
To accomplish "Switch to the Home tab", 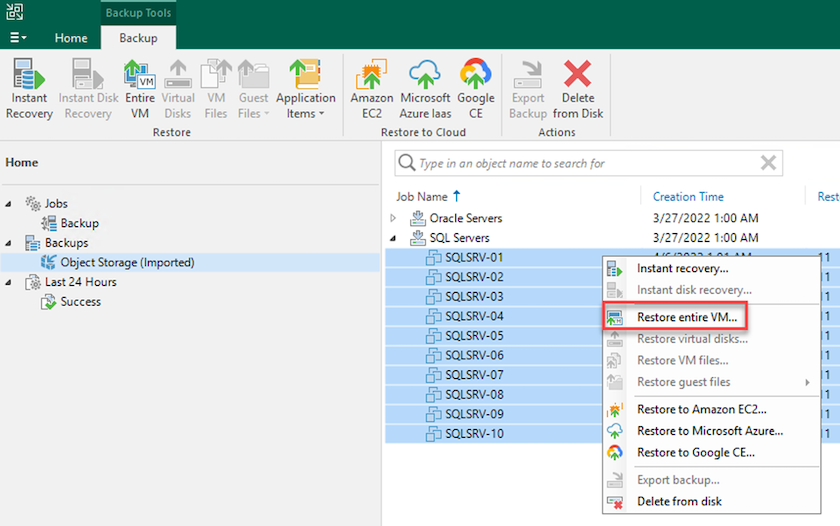I will [71, 38].
